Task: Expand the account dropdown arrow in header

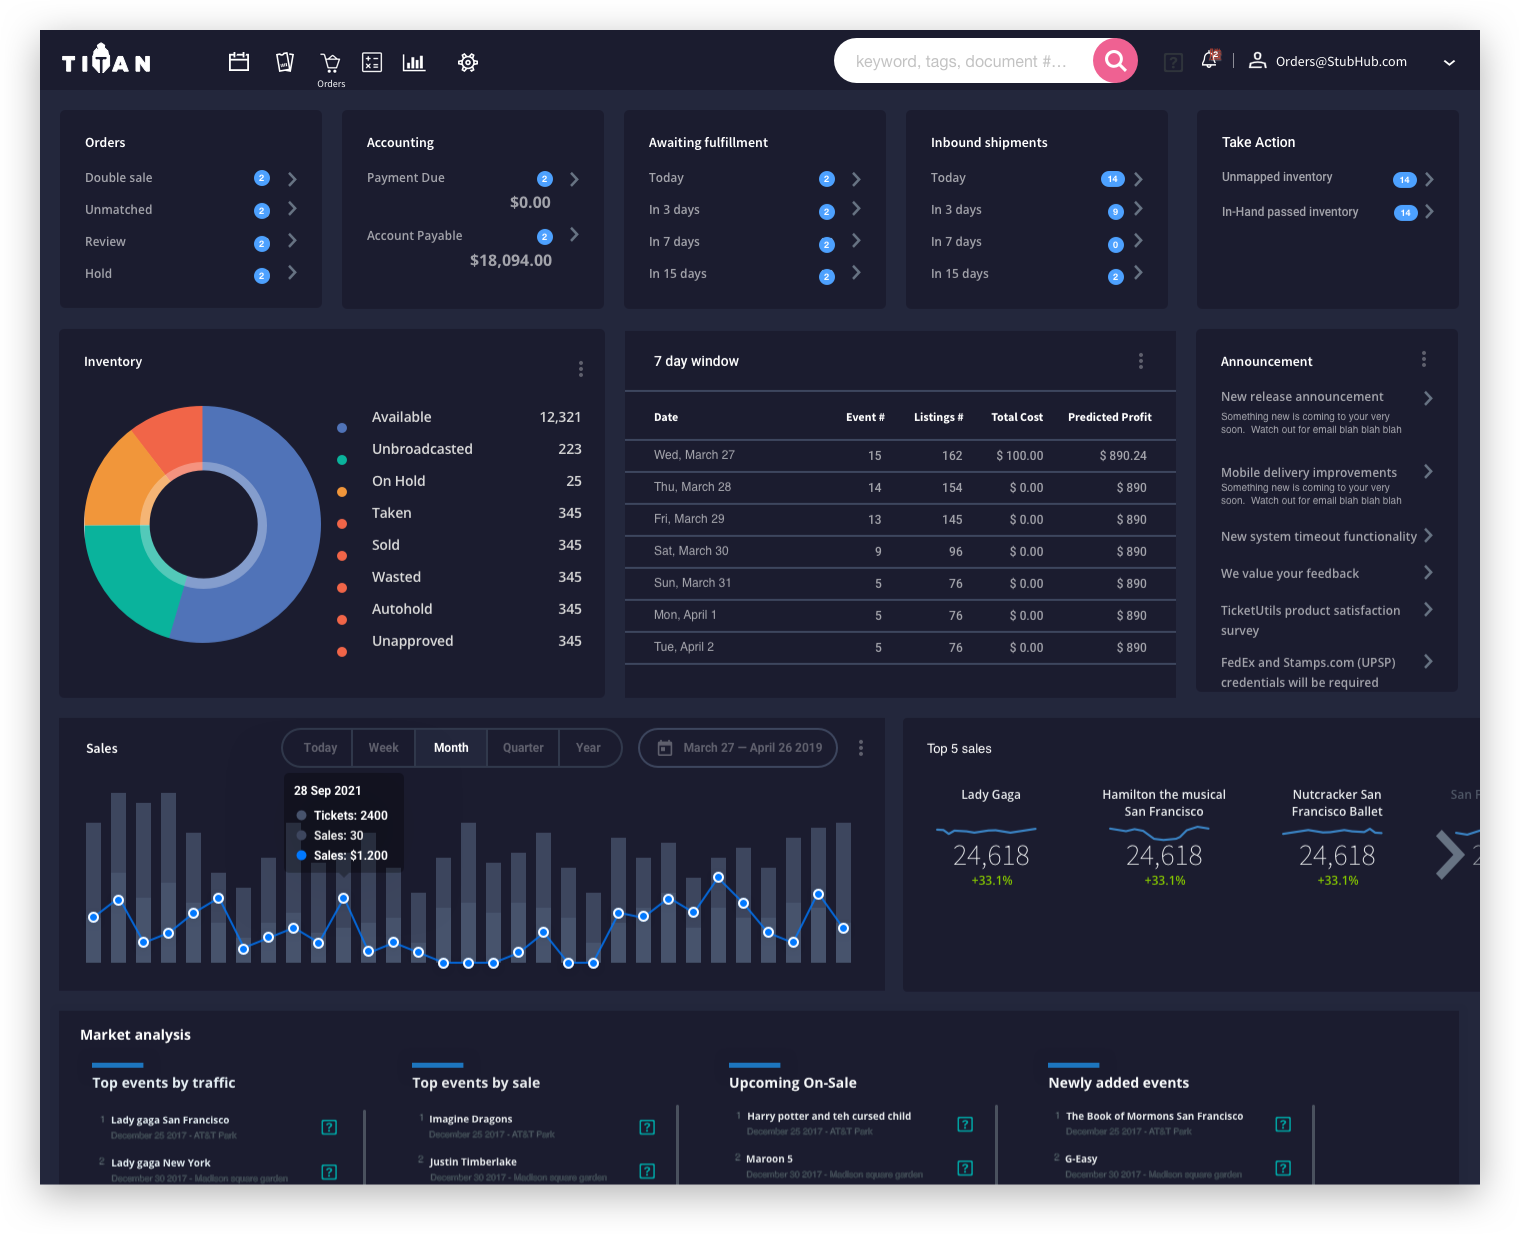Action: [1449, 62]
